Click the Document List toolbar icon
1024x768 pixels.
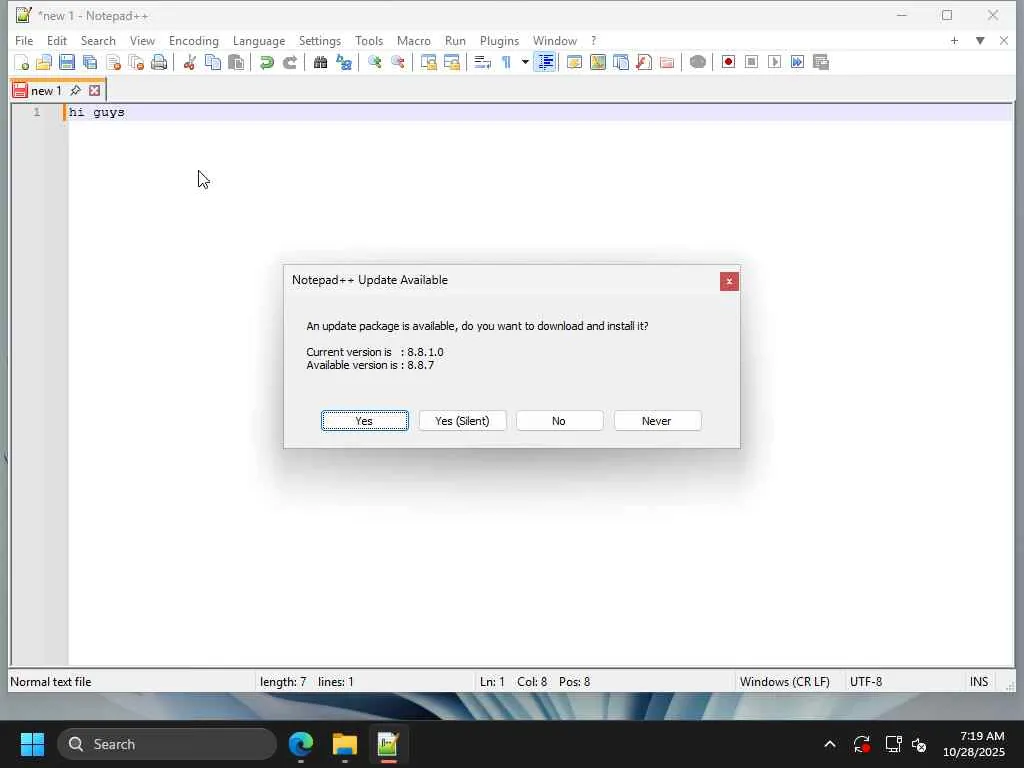620,62
